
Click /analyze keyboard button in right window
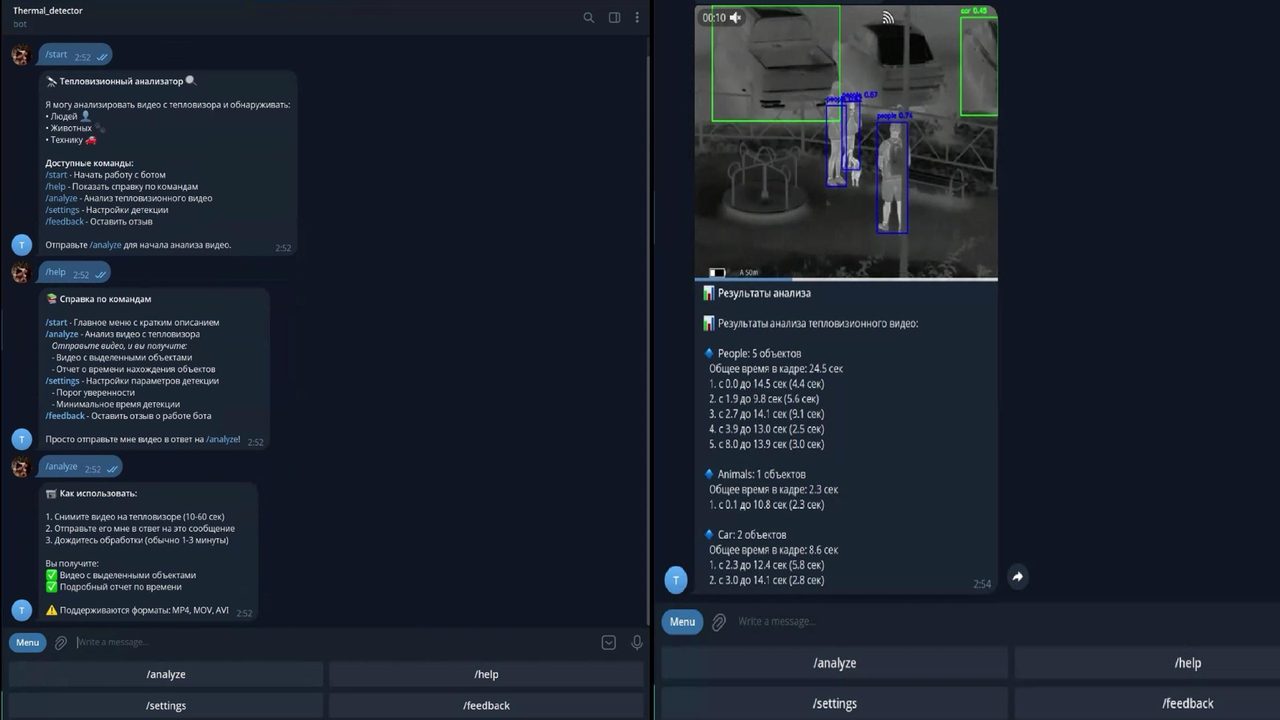(834, 663)
